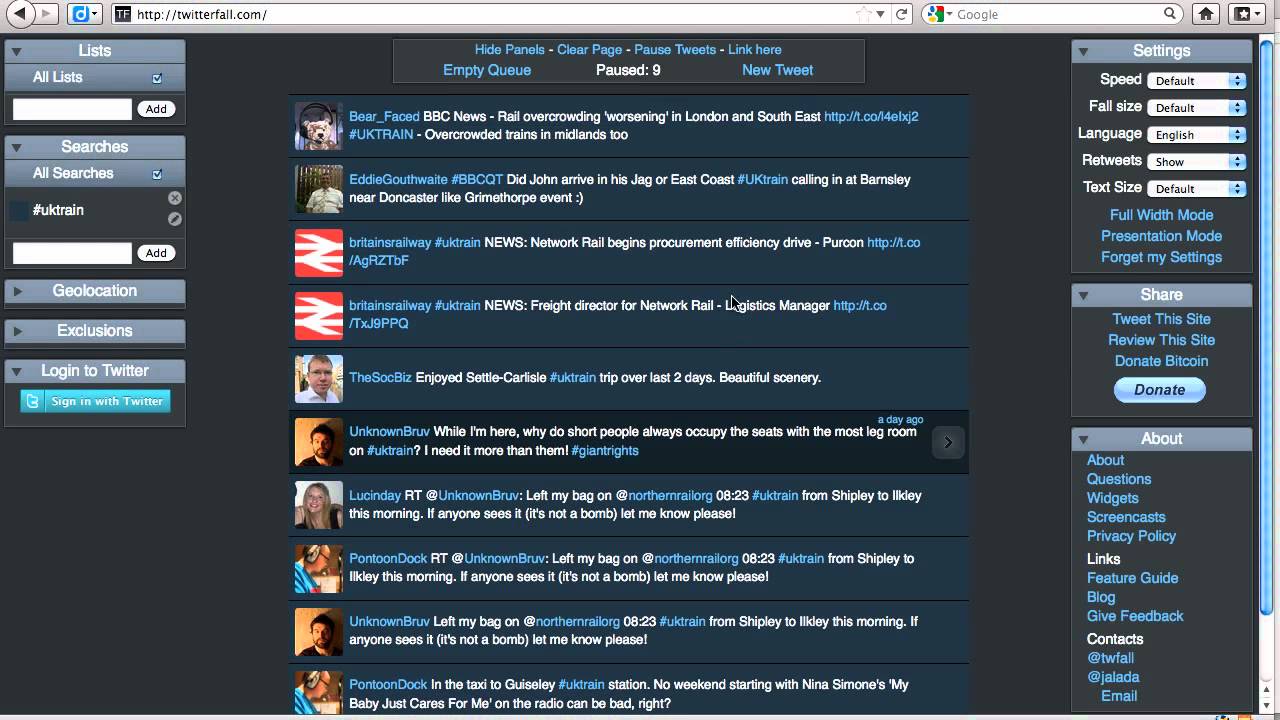Open the browser home page icon

(x=1206, y=14)
